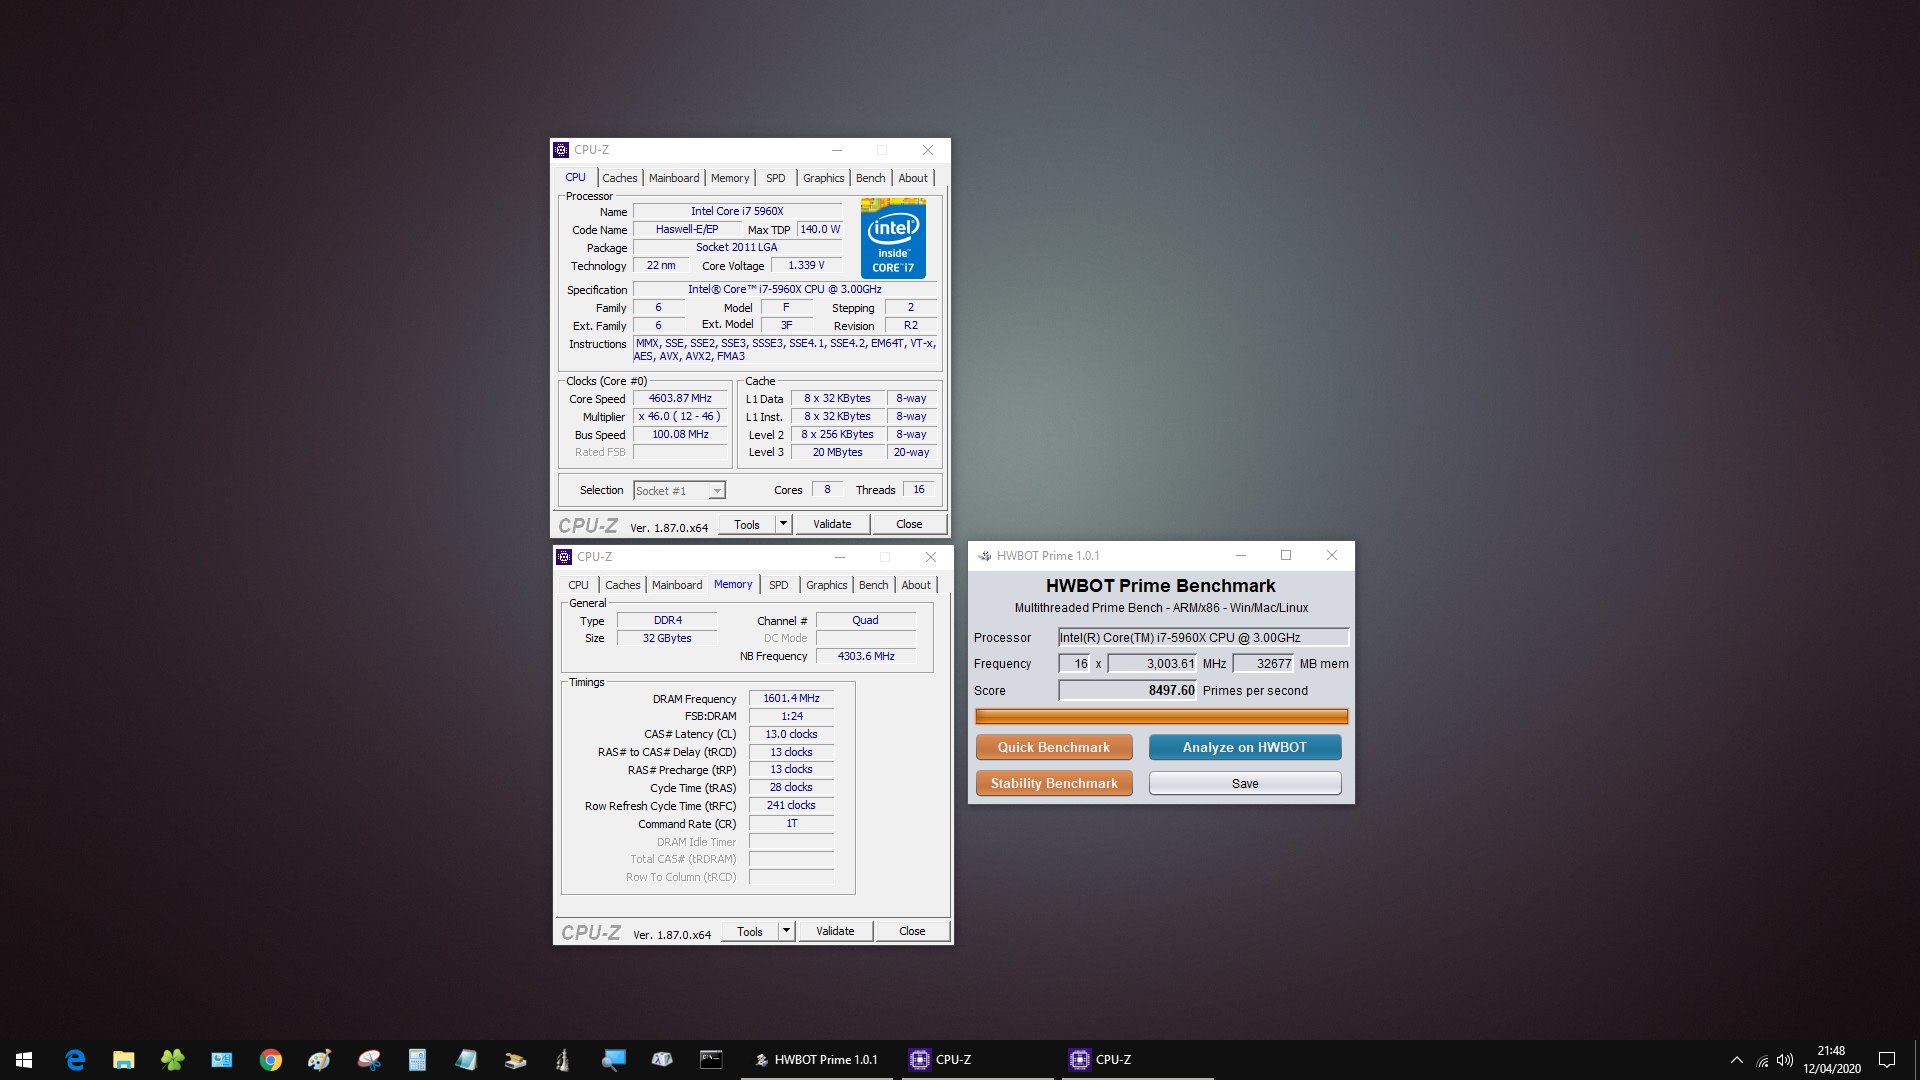
Task: Open Command Prompt taskbar icon
Action: [x=711, y=1059]
